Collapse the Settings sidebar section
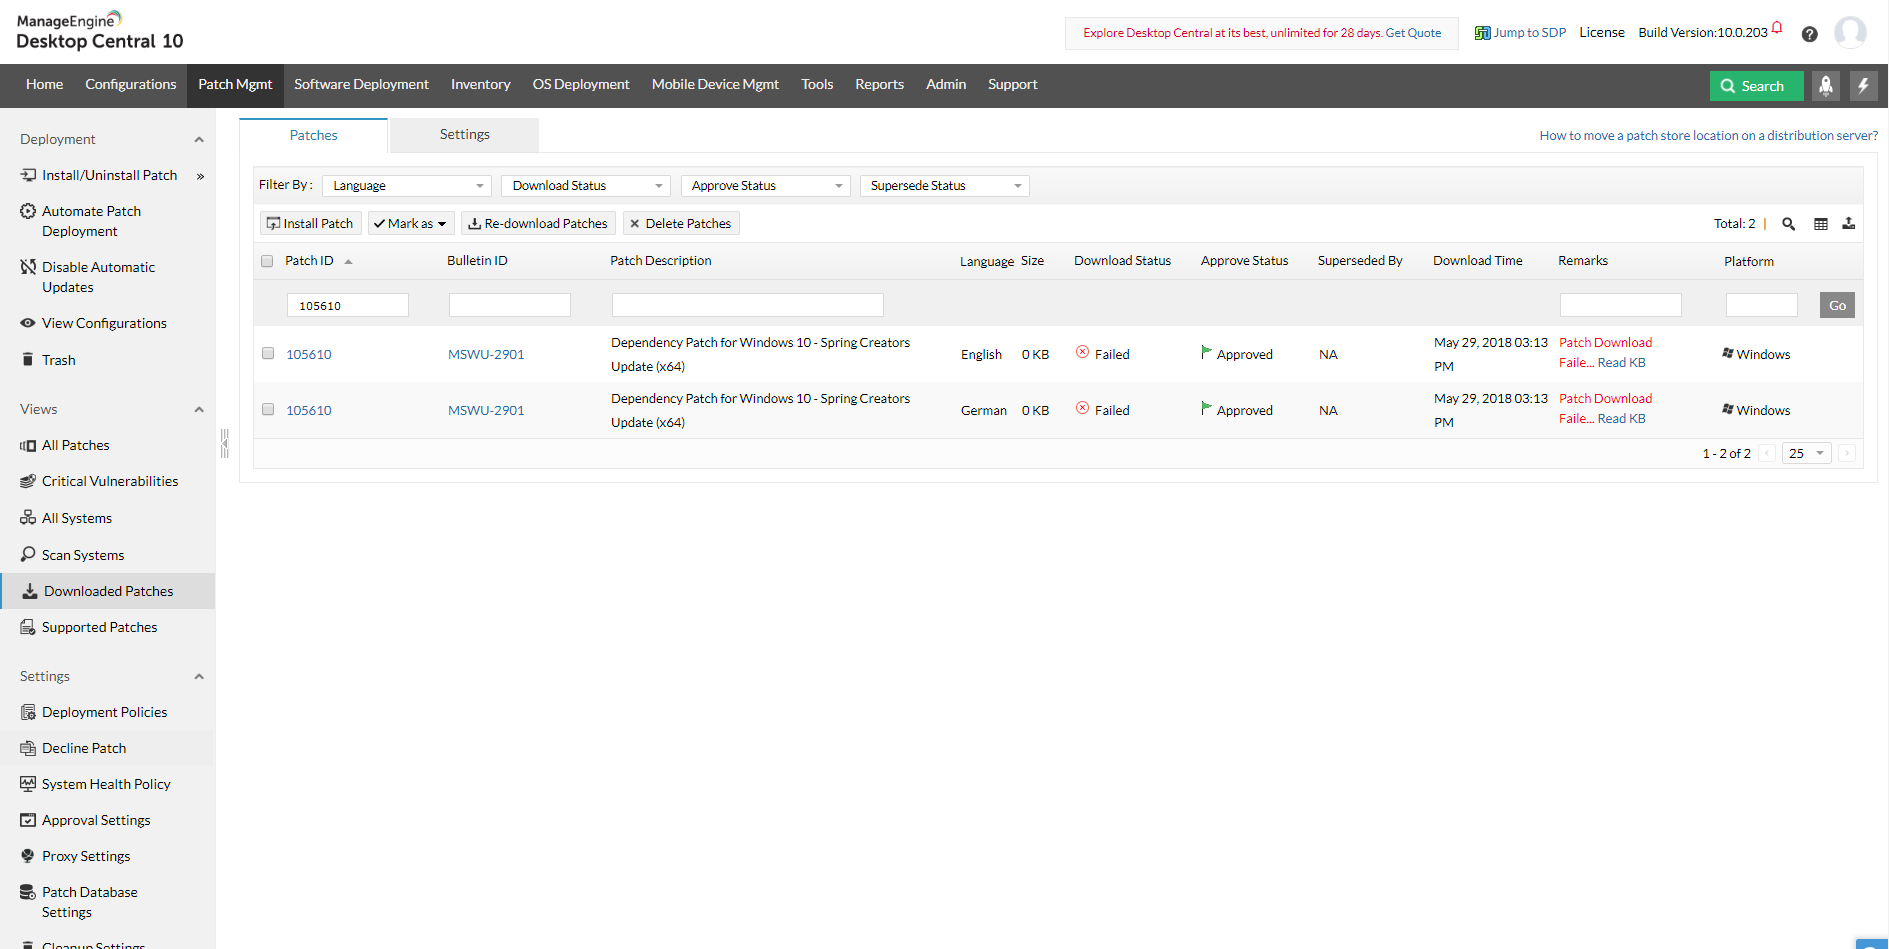This screenshot has width=1889, height=949. 199,676
